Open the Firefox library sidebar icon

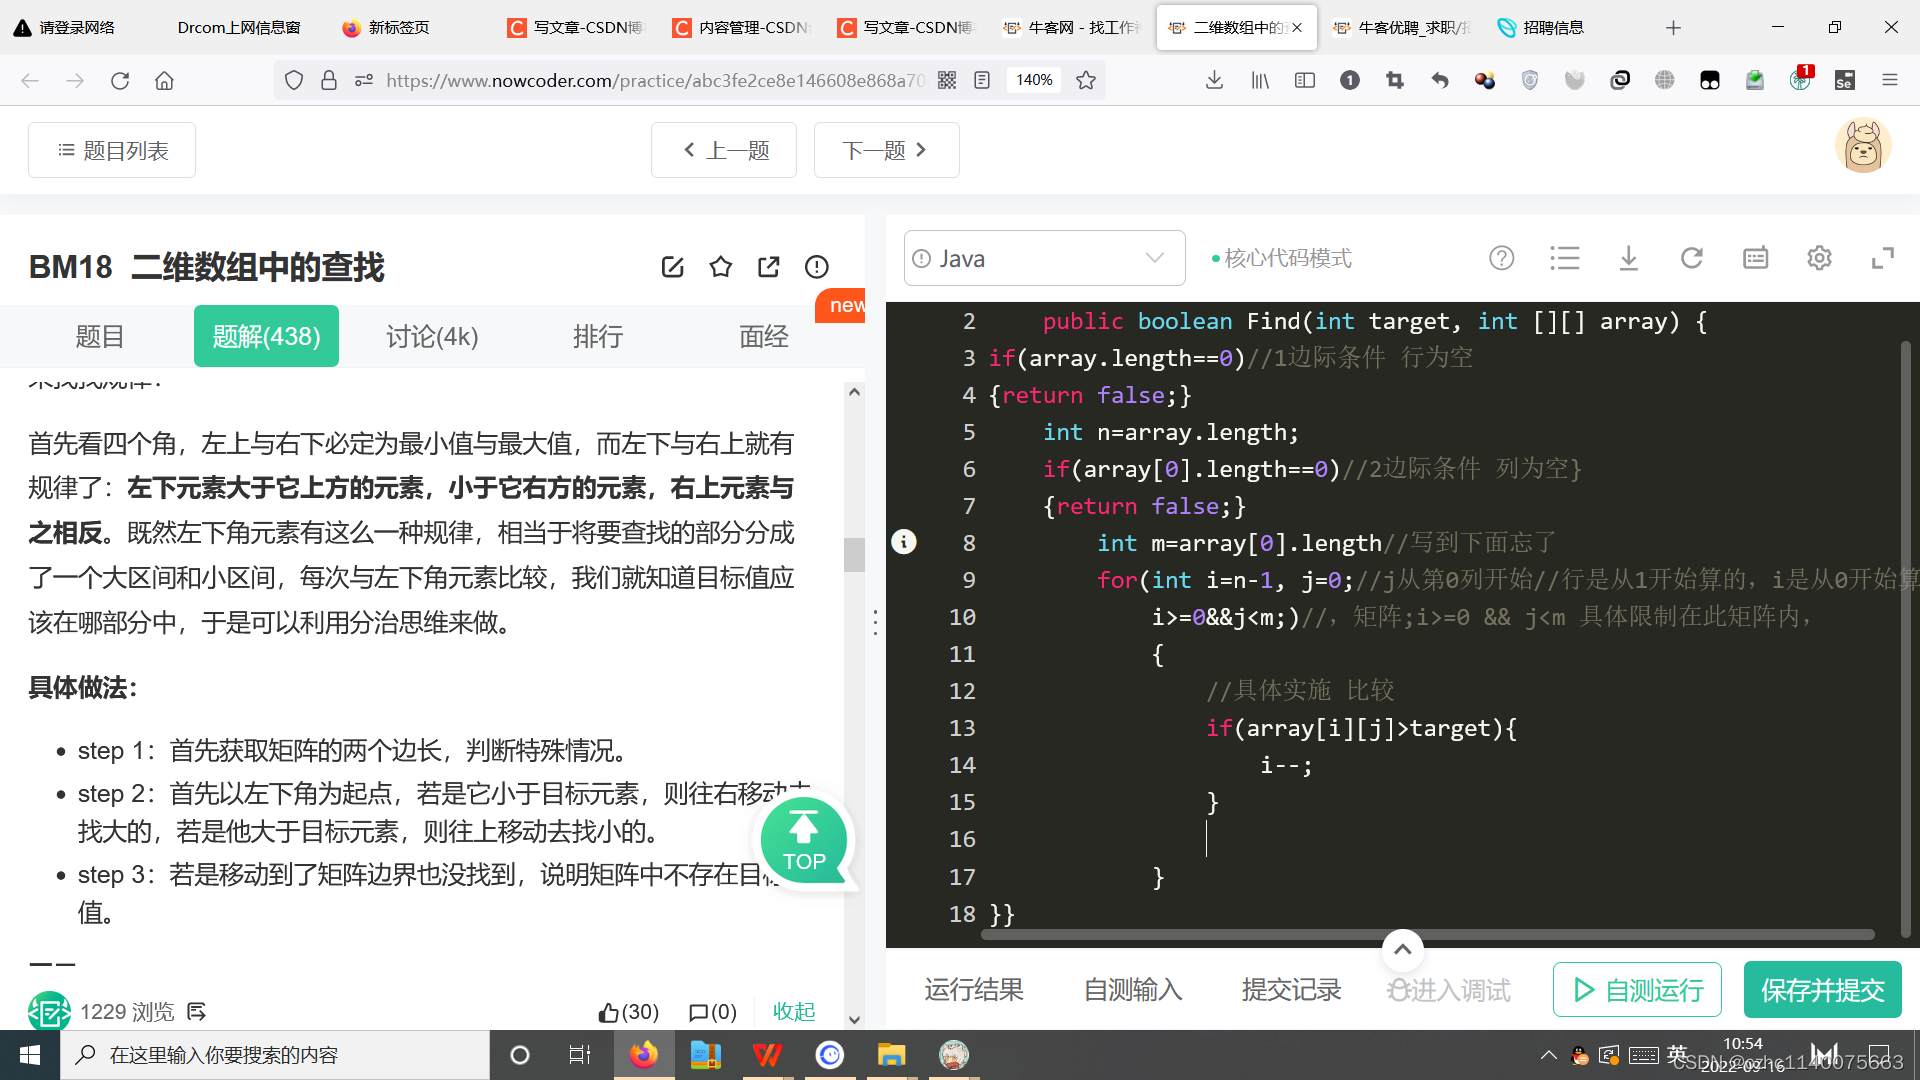pyautogui.click(x=1259, y=80)
